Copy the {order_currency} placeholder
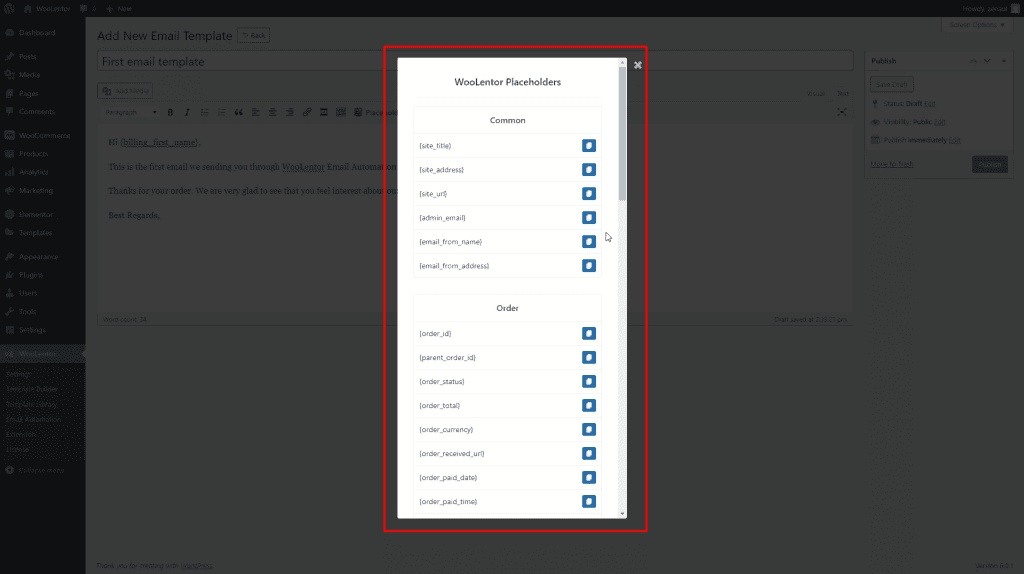1024x574 pixels. (x=589, y=430)
